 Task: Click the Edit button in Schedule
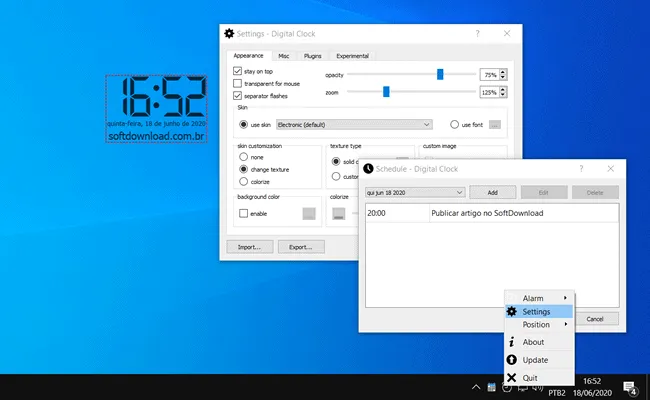543,192
